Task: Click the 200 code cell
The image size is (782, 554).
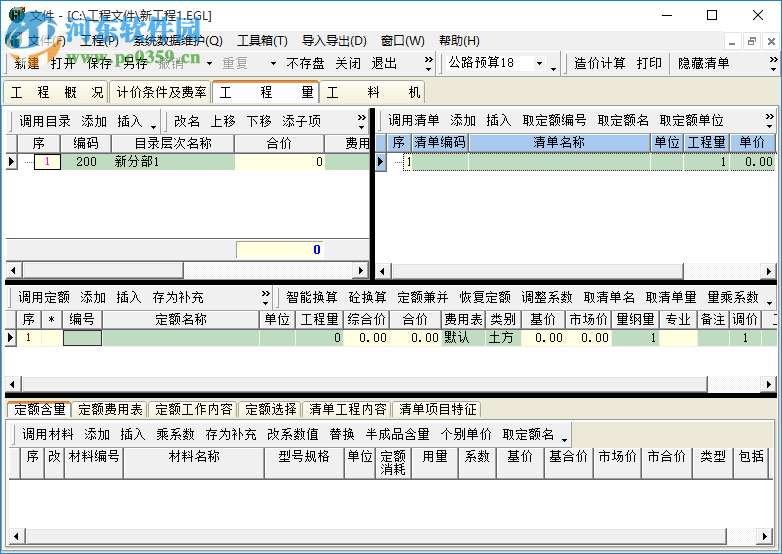Action: (x=86, y=162)
